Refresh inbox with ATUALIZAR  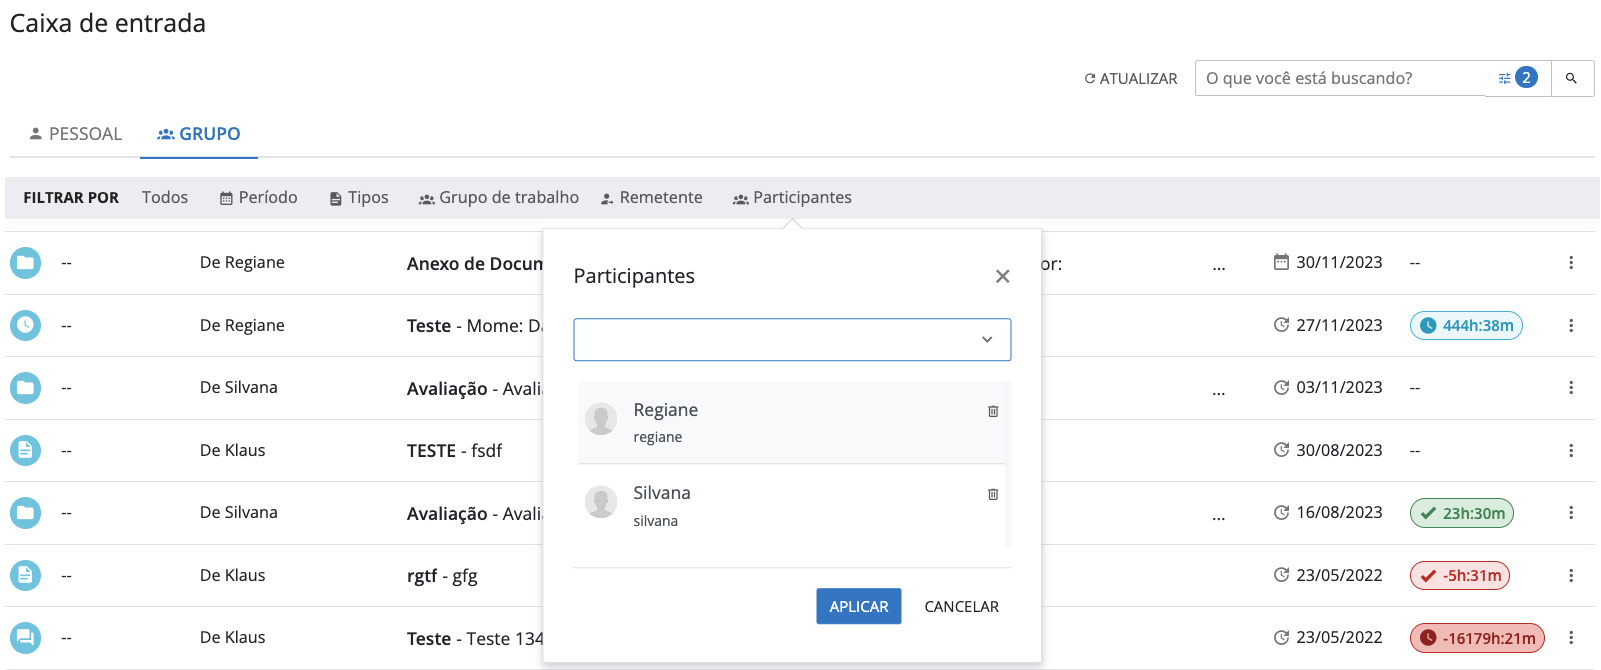[1131, 79]
